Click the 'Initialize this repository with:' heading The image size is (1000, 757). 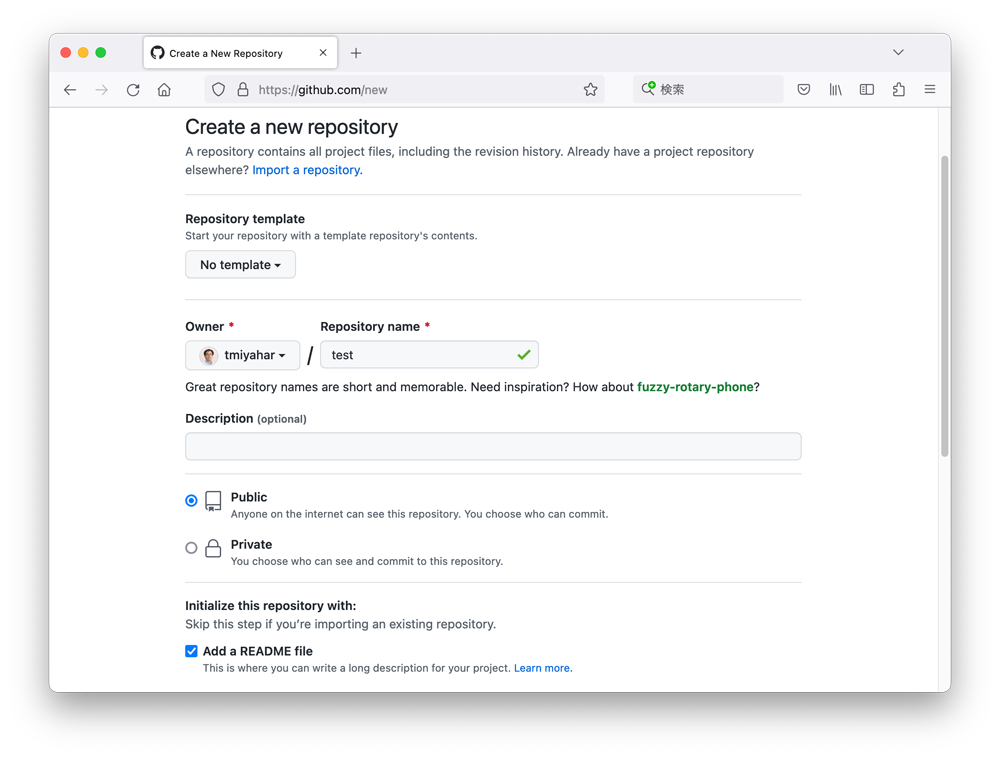[271, 606]
